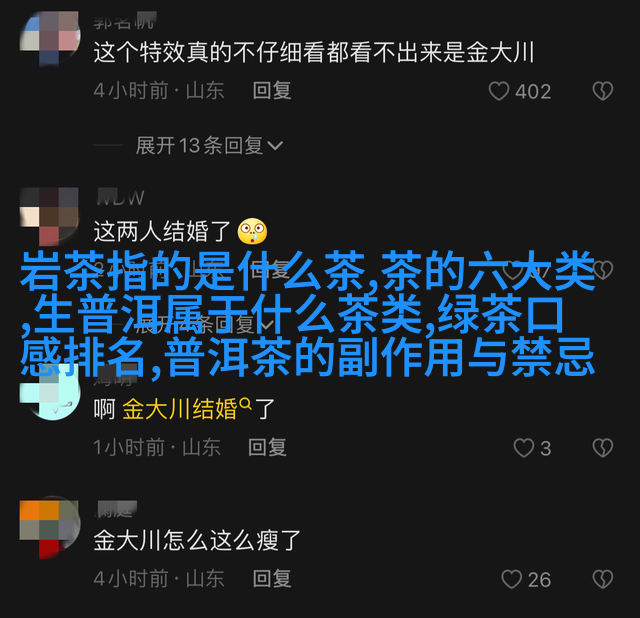
Task: Reply to 金大川怎么这么瘦了 comment
Action: coord(272,578)
